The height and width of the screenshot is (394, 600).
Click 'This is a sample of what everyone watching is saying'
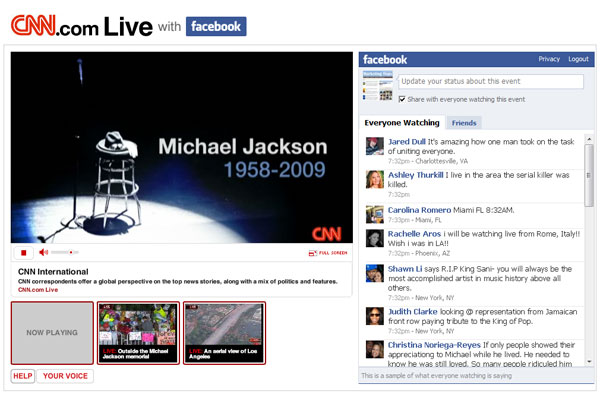(437, 376)
